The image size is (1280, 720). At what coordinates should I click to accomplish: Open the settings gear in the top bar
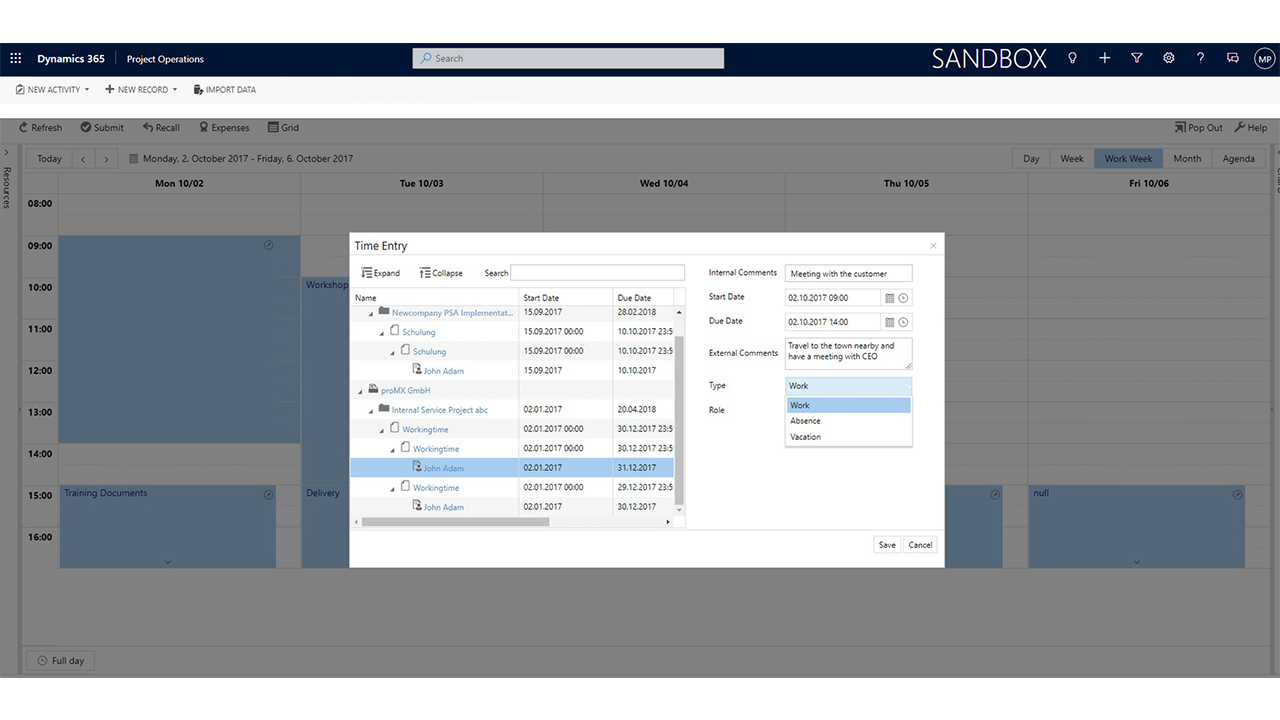(x=1168, y=58)
